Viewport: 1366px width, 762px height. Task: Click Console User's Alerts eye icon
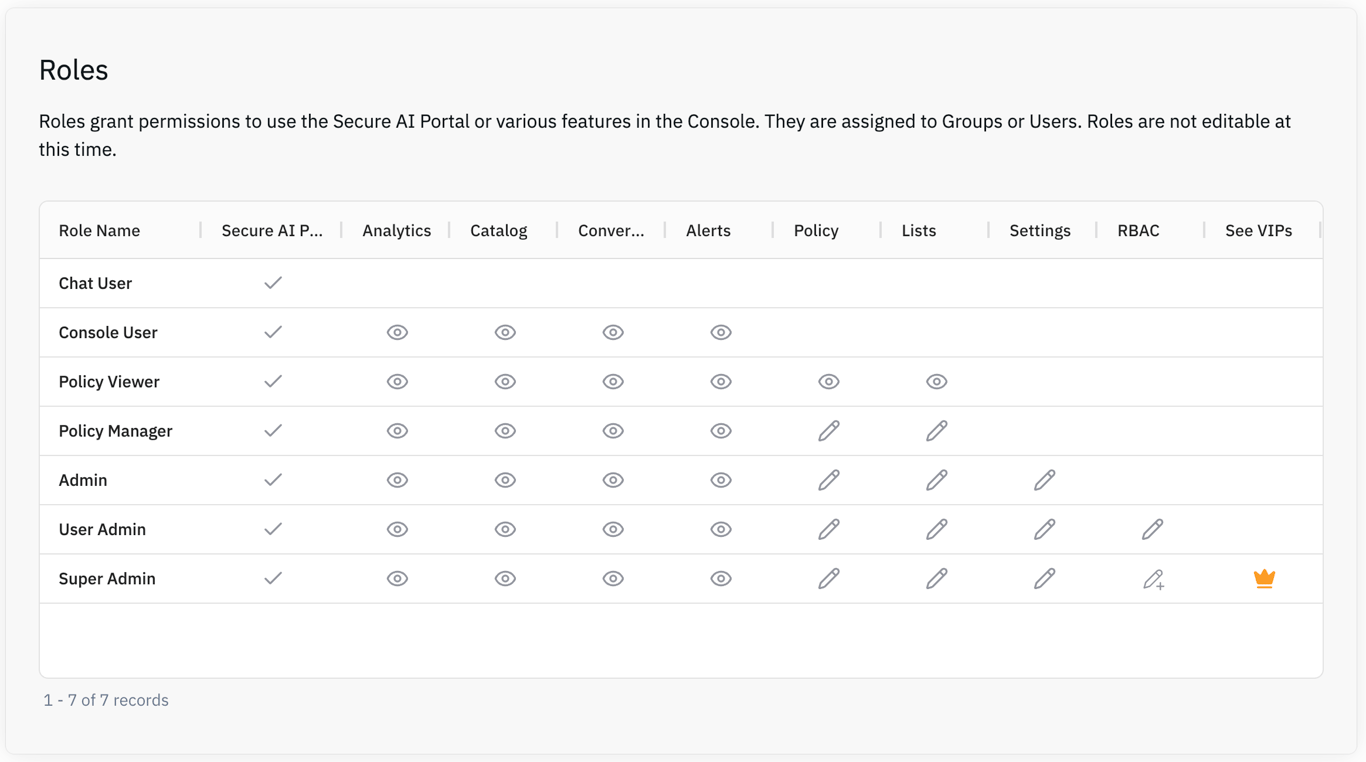[x=720, y=333]
